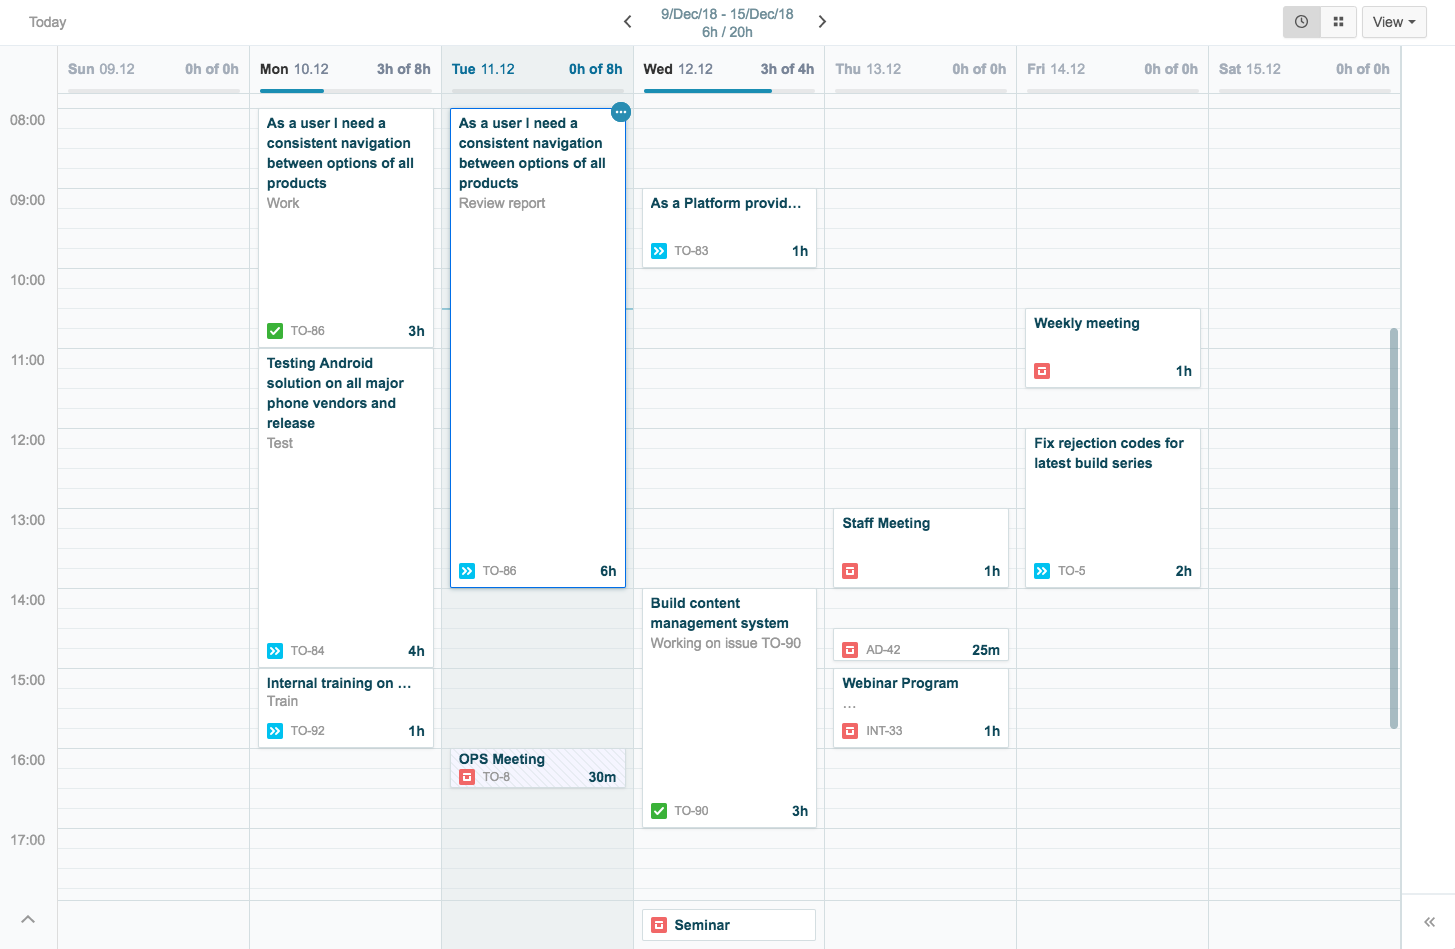This screenshot has height=949, width=1455.
Task: Click the blue forward icon on TO-84
Action: (x=275, y=651)
